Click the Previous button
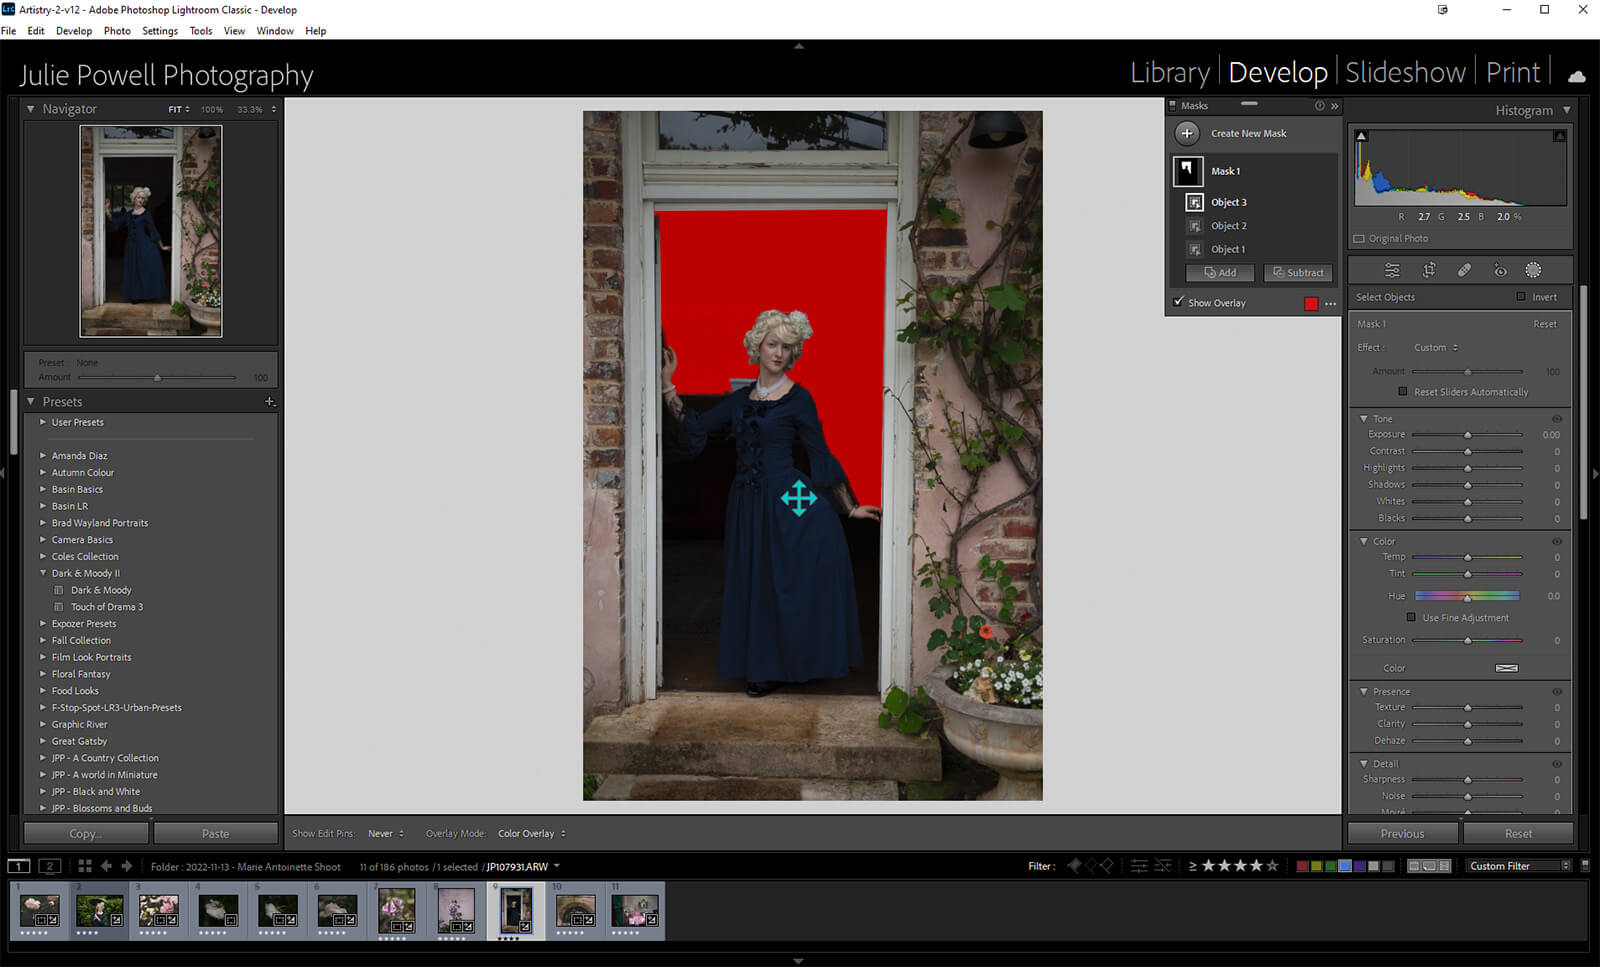 click(x=1402, y=833)
